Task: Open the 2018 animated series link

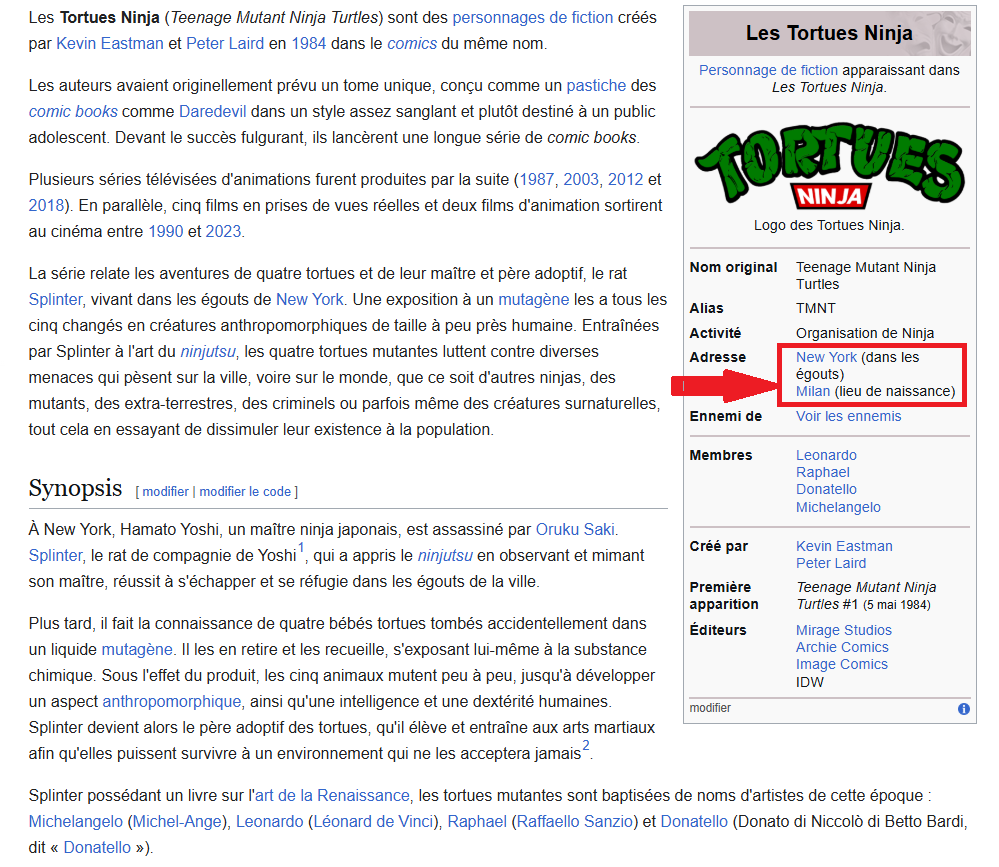Action: pos(46,206)
